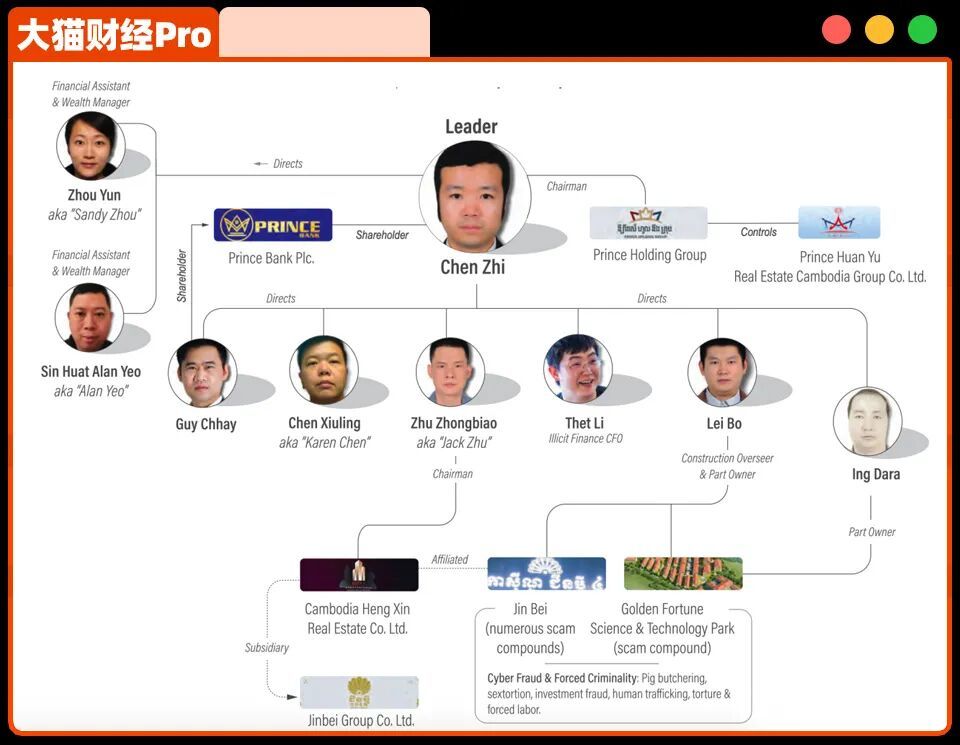Click the "Guy Chhay" name label
This screenshot has width=960, height=745.
206,424
